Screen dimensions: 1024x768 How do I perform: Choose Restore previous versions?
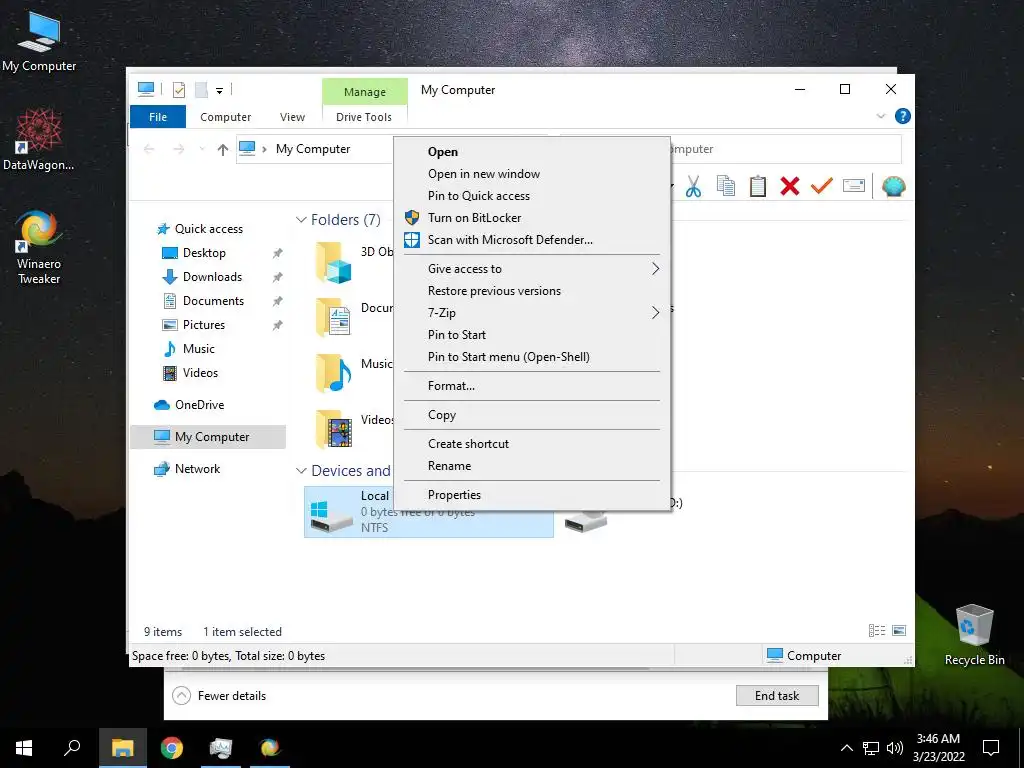(532, 291)
